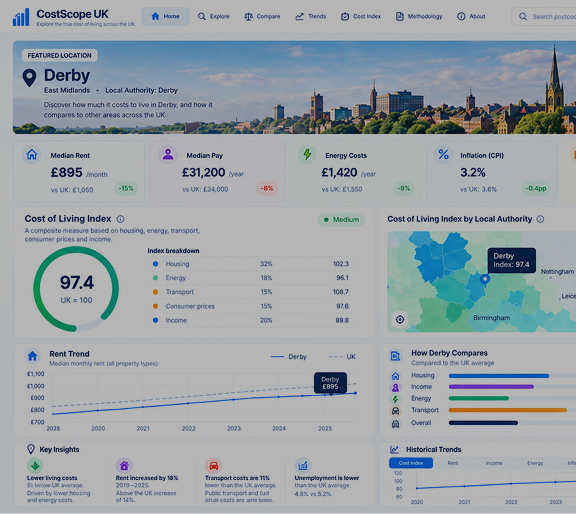
Task: Click the Historical Trends chart icon
Action: click(x=394, y=449)
